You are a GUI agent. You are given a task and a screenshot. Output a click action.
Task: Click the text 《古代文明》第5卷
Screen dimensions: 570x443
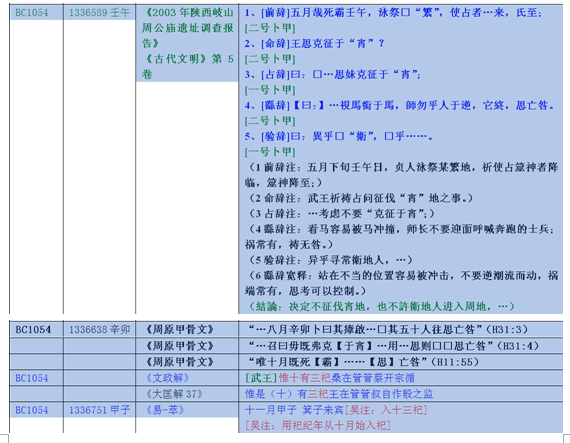[188, 67]
